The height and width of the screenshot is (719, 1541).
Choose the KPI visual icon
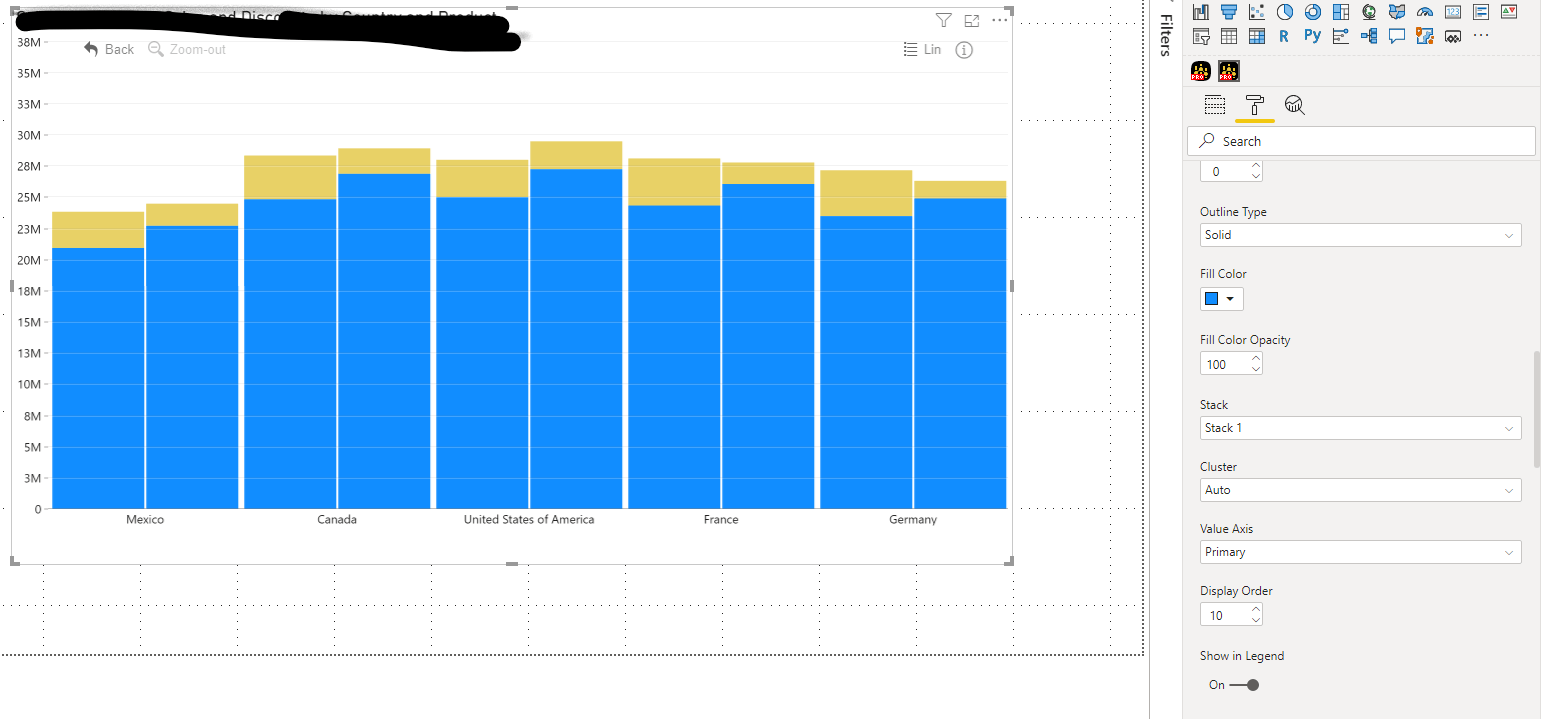(1509, 12)
